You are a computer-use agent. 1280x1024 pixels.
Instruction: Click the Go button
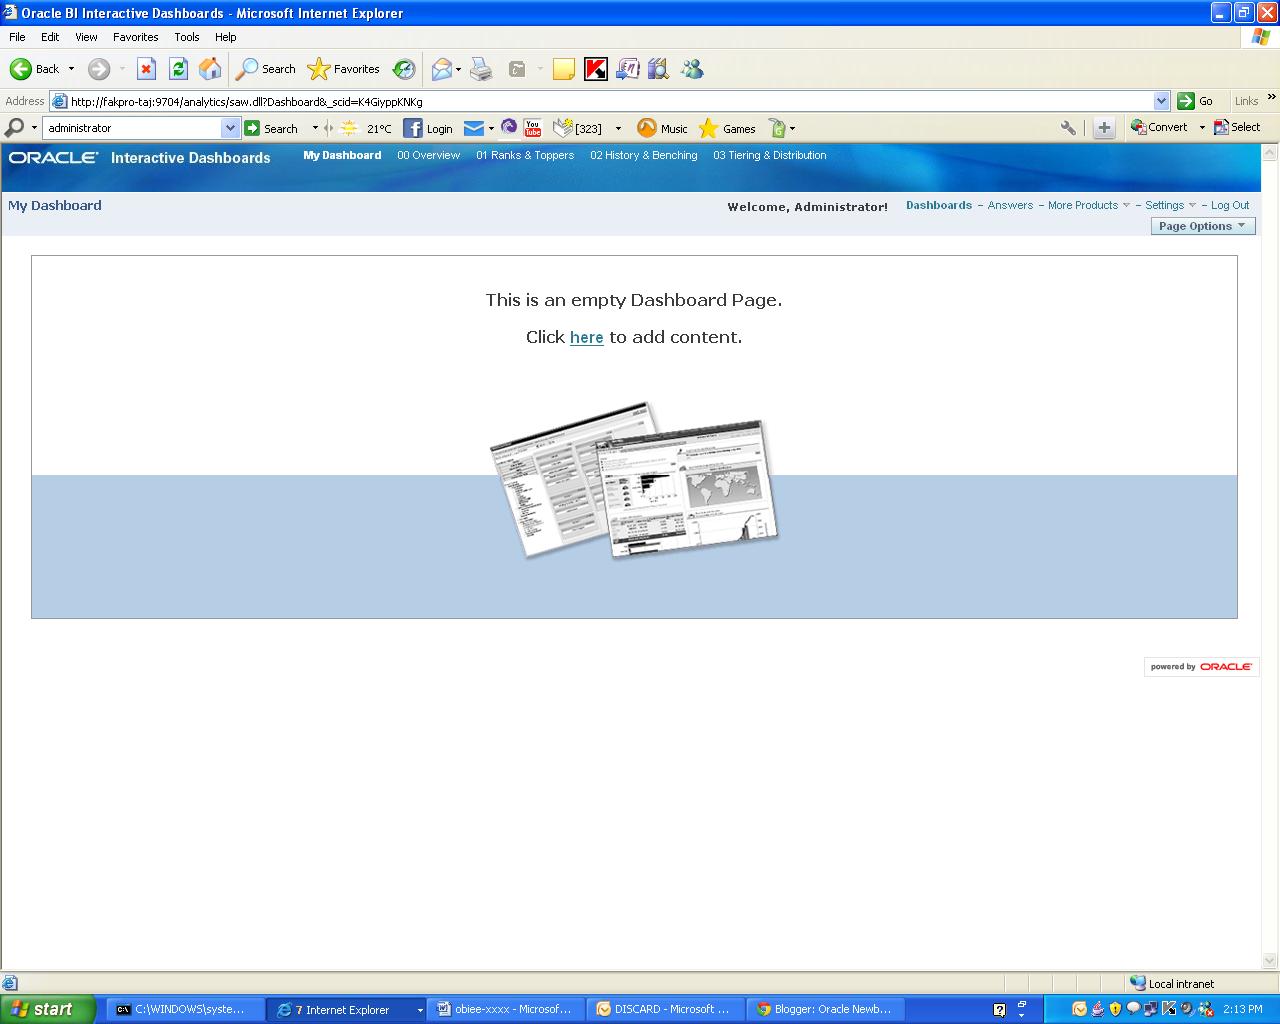click(1196, 101)
